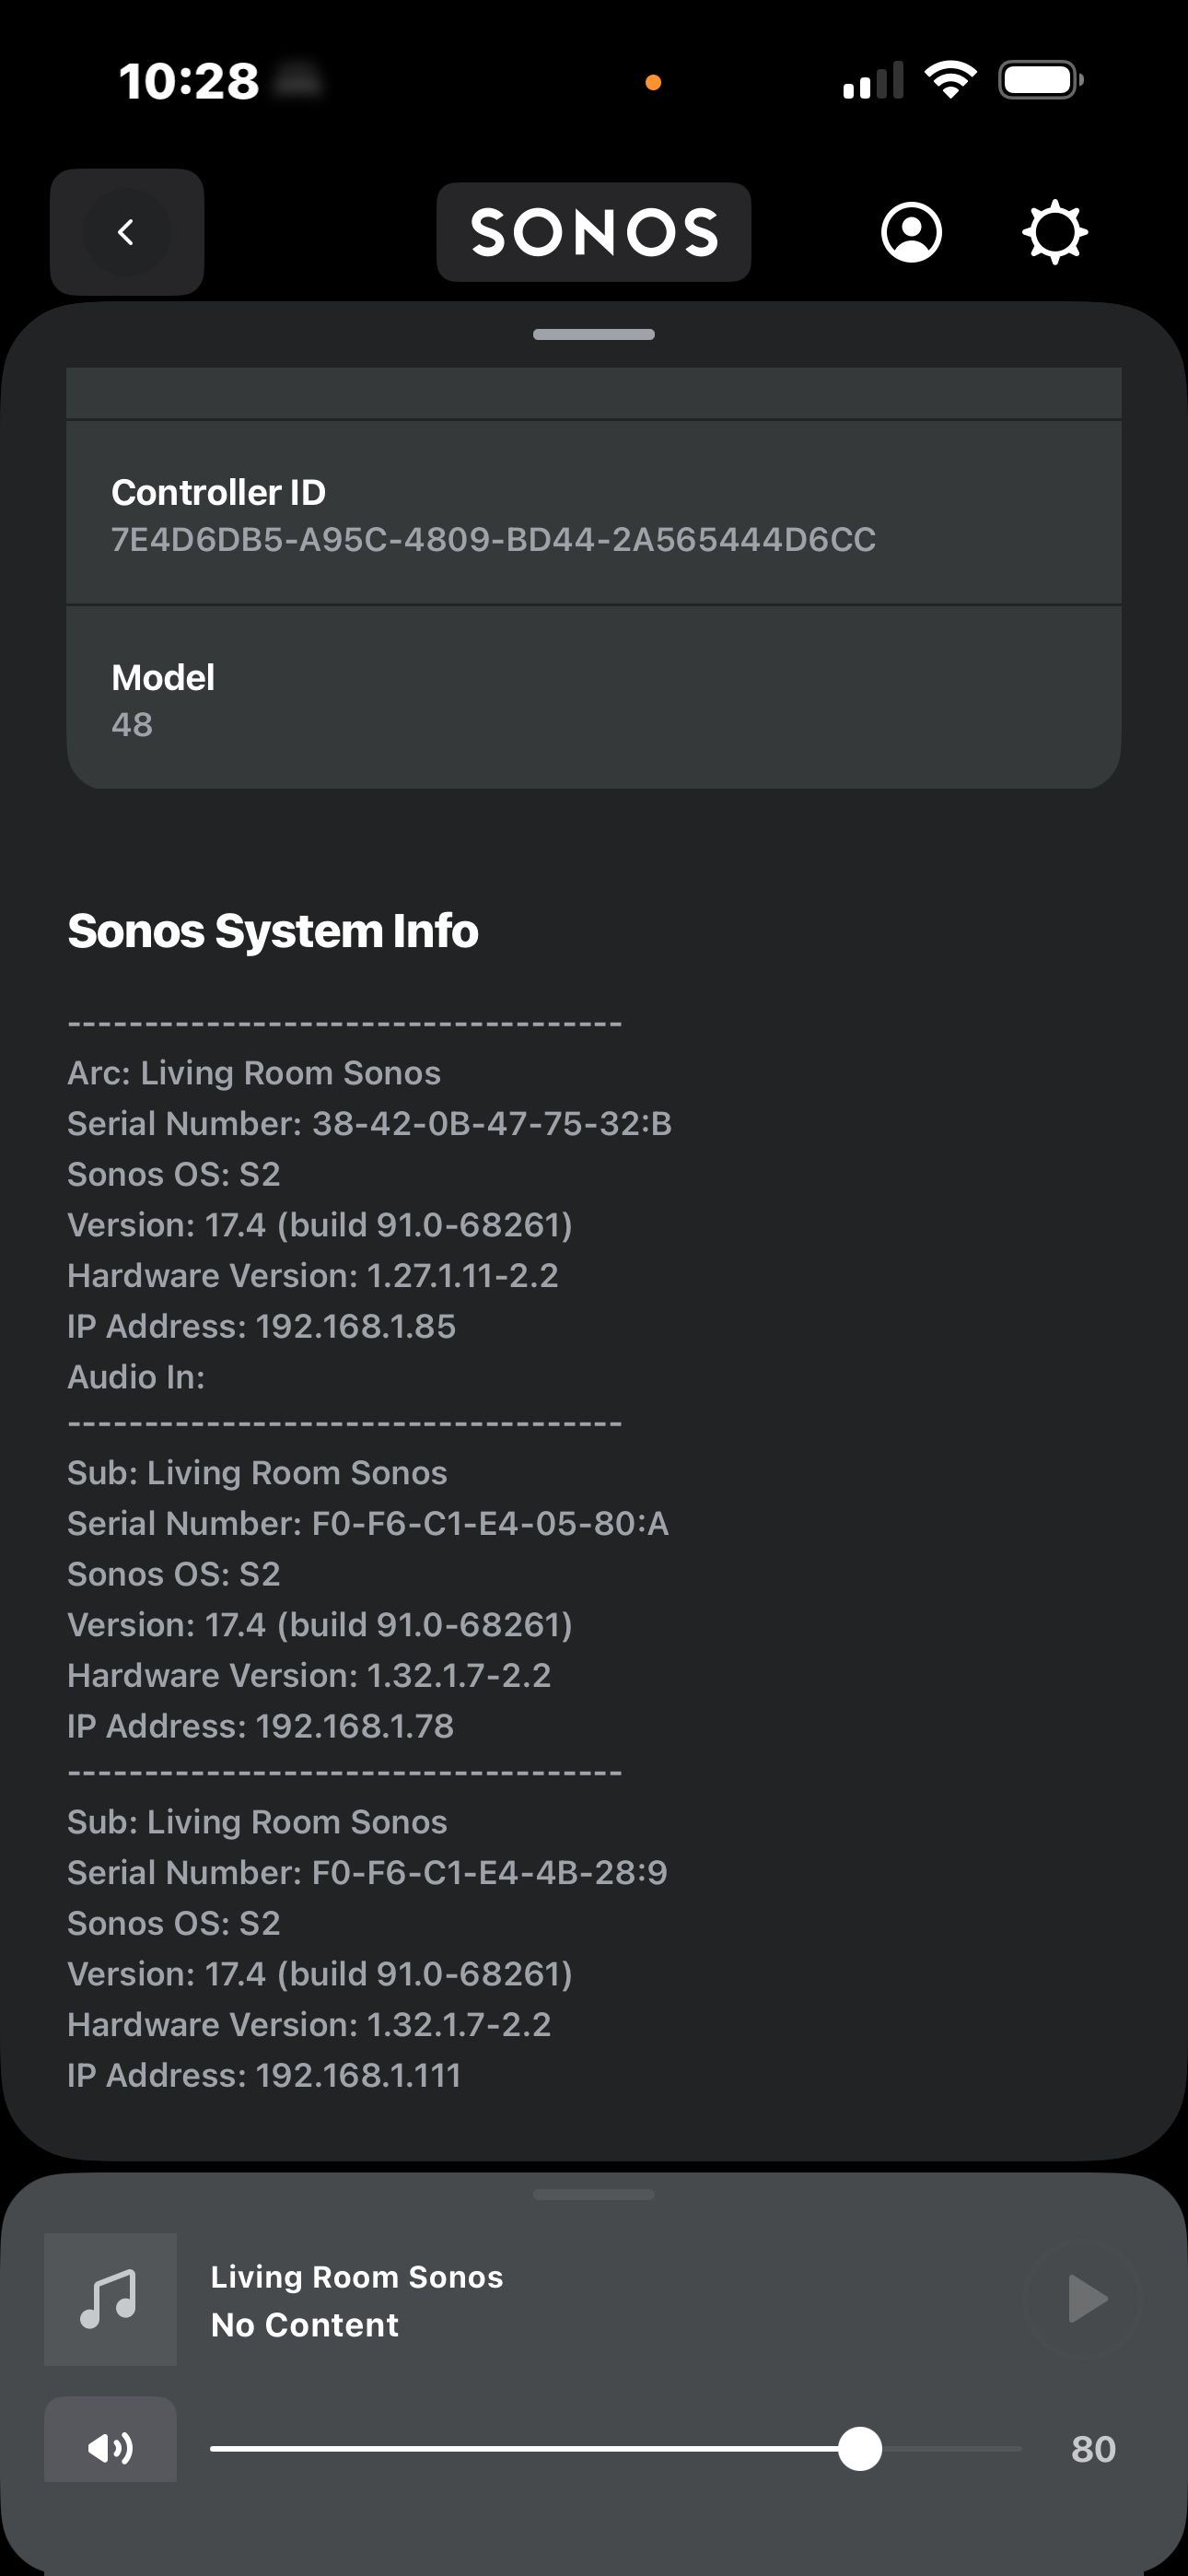Tap the back chevron button

[126, 232]
